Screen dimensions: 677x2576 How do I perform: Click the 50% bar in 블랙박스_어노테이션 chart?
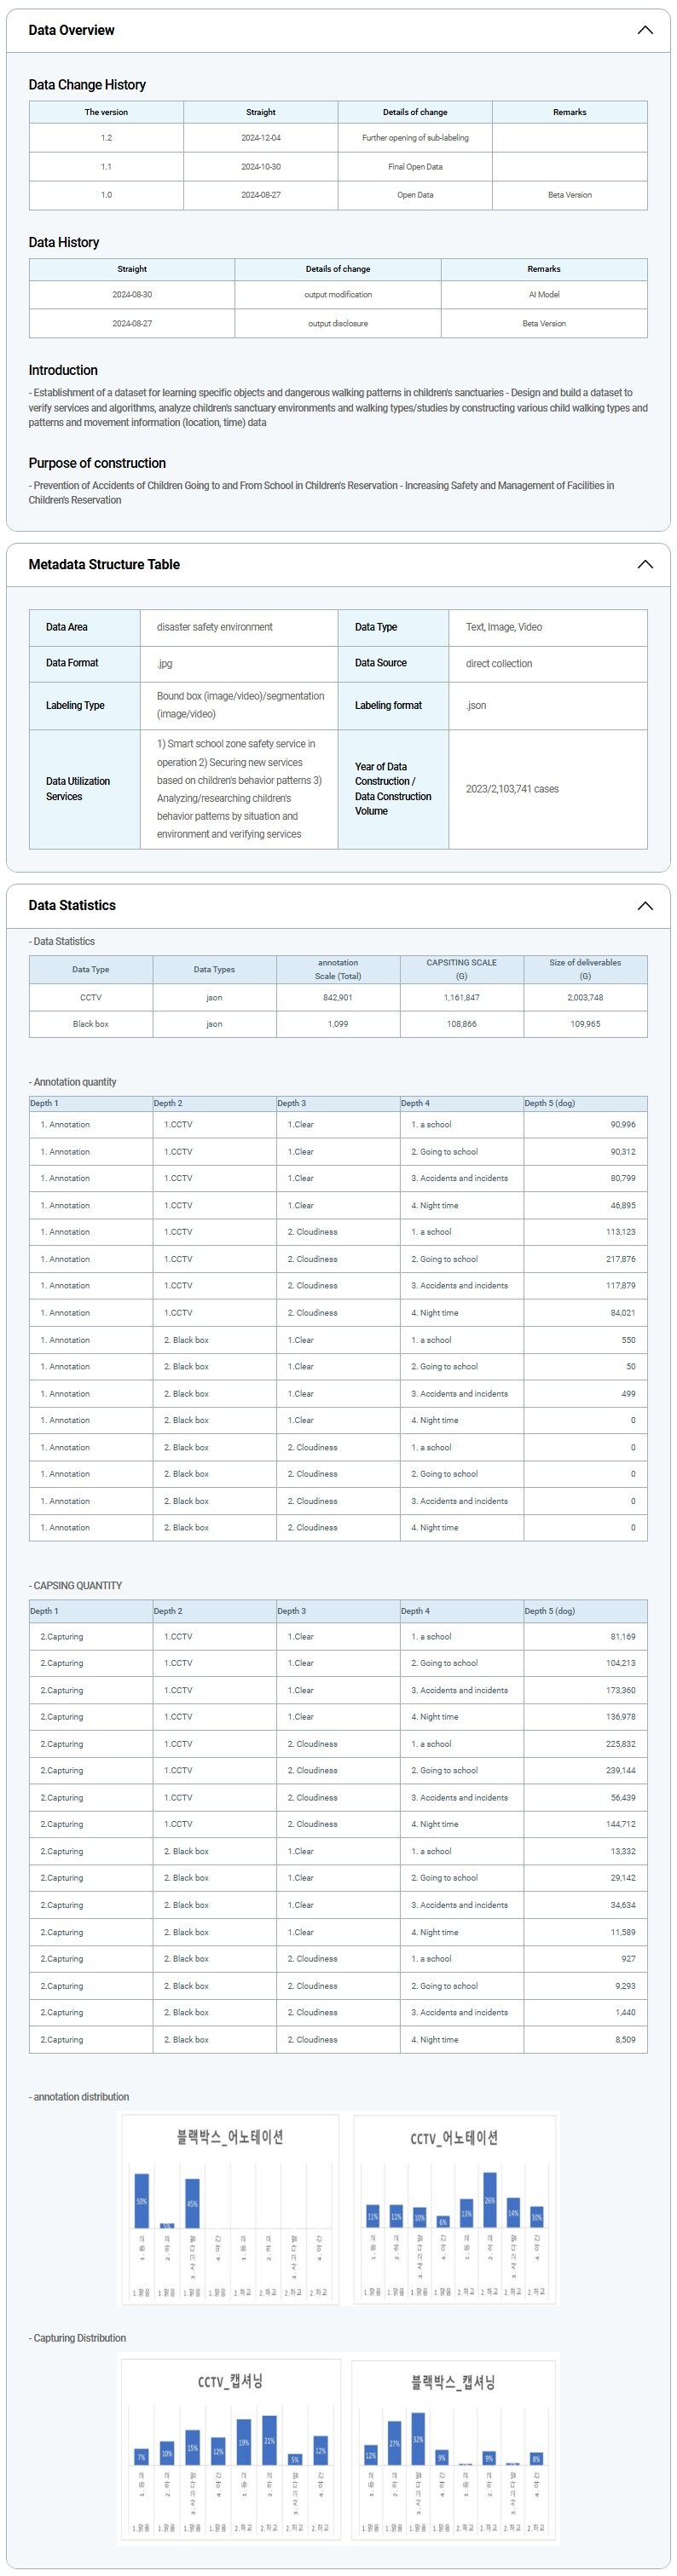coord(142,2200)
